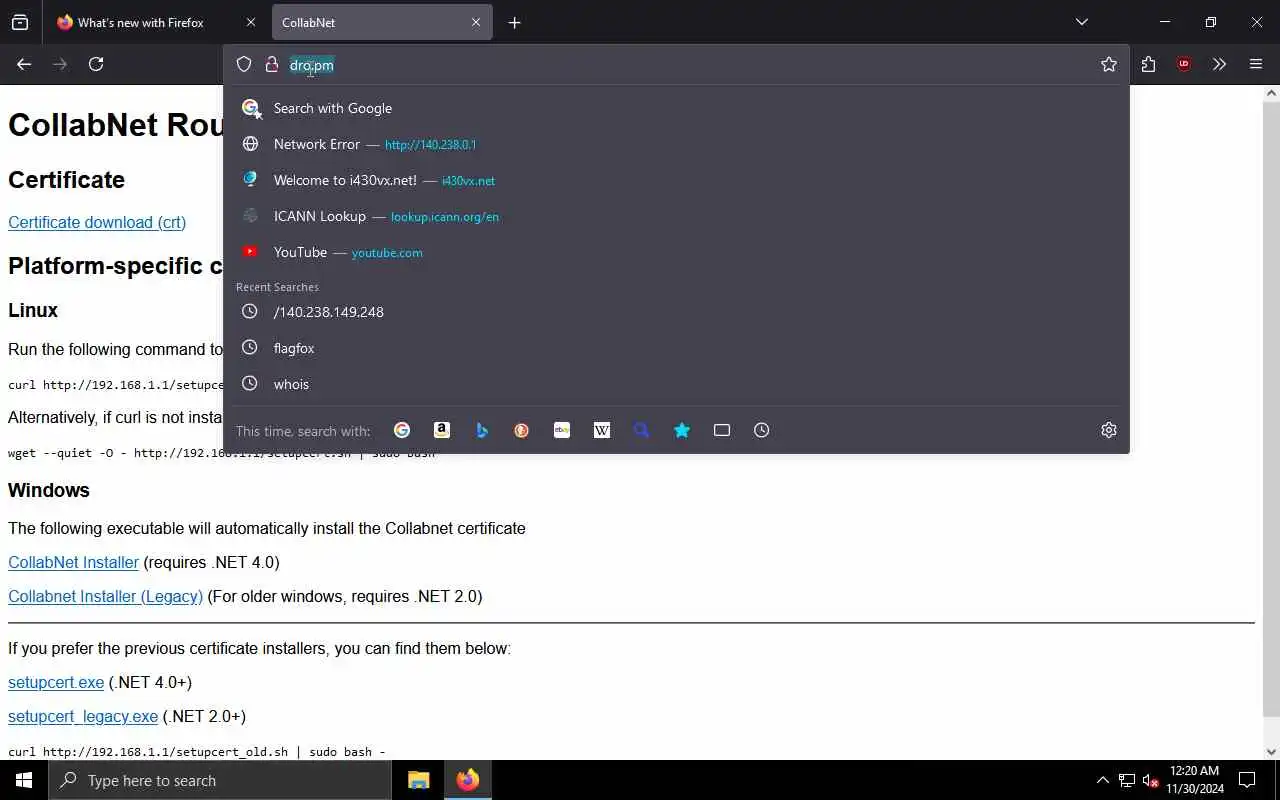Image resolution: width=1280 pixels, height=800 pixels.
Task: Open File Explorer from the taskbar
Action: point(418,780)
